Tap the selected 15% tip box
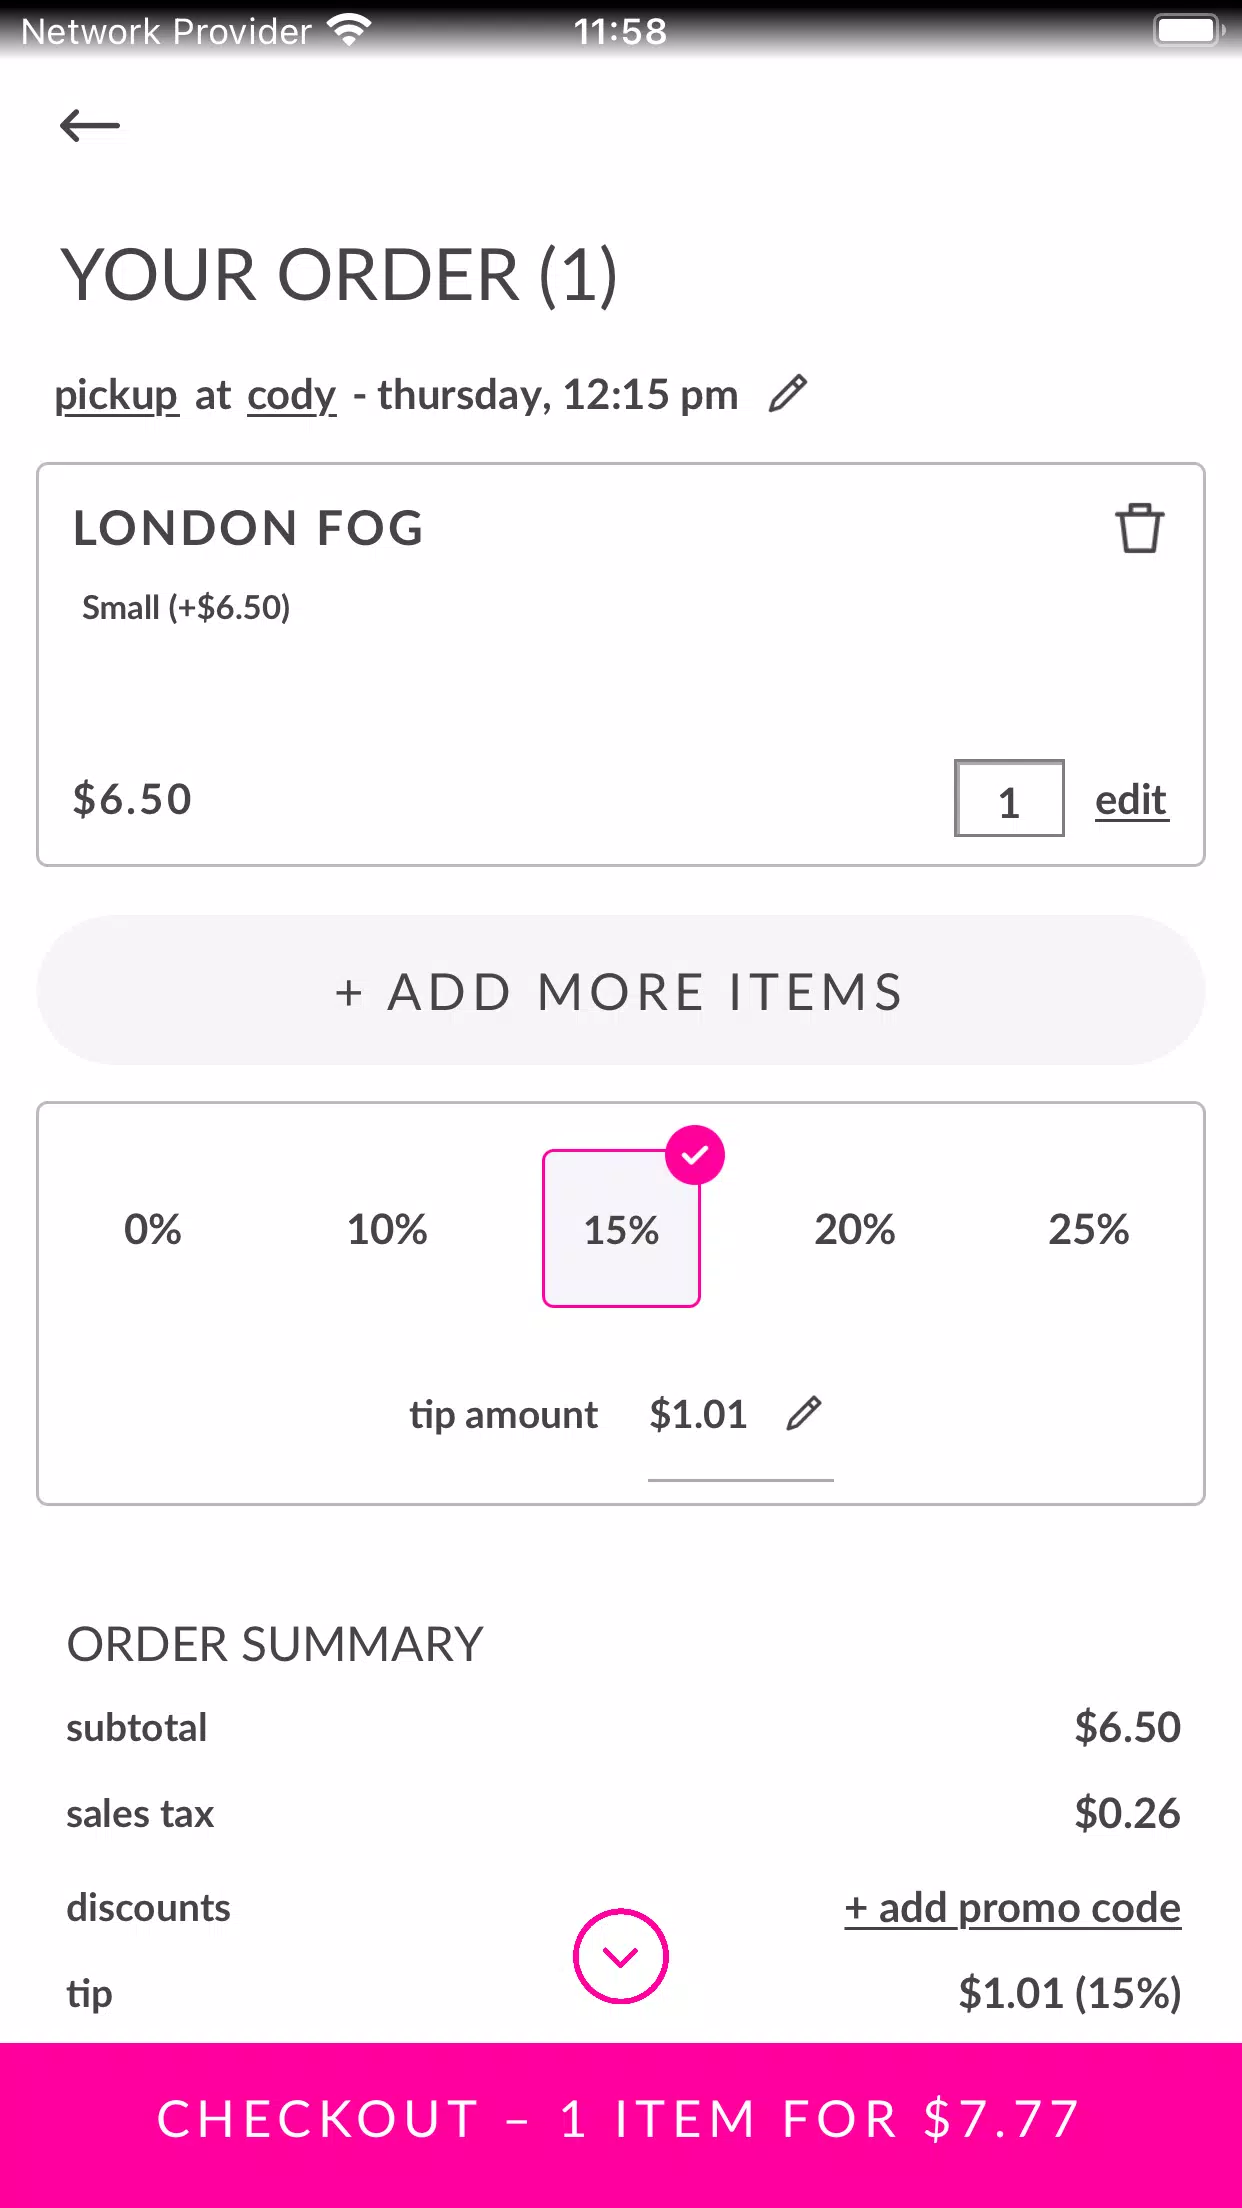Image resolution: width=1242 pixels, height=2208 pixels. point(621,1229)
